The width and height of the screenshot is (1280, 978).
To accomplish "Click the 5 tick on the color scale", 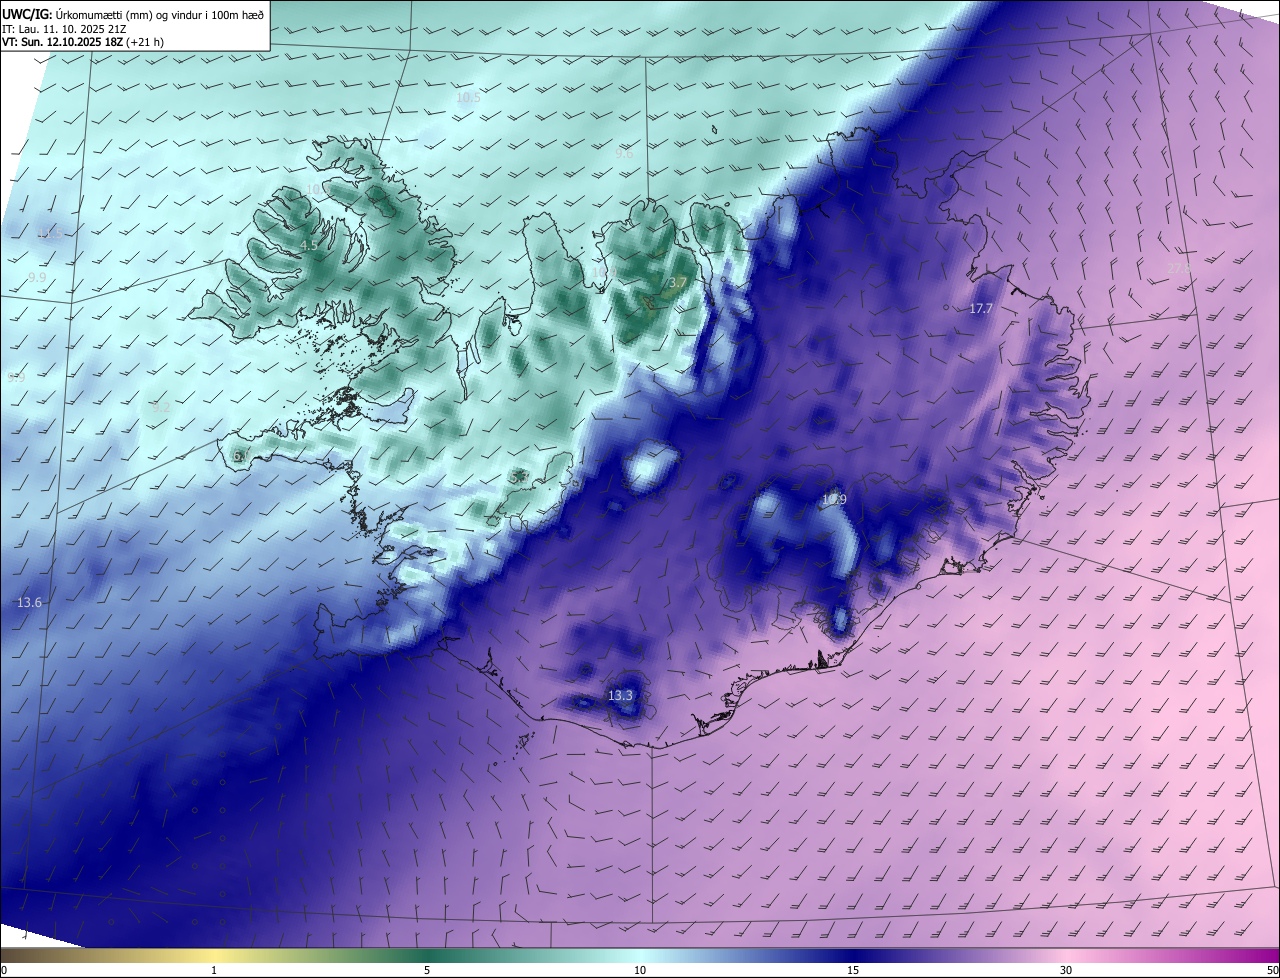I will [x=427, y=970].
